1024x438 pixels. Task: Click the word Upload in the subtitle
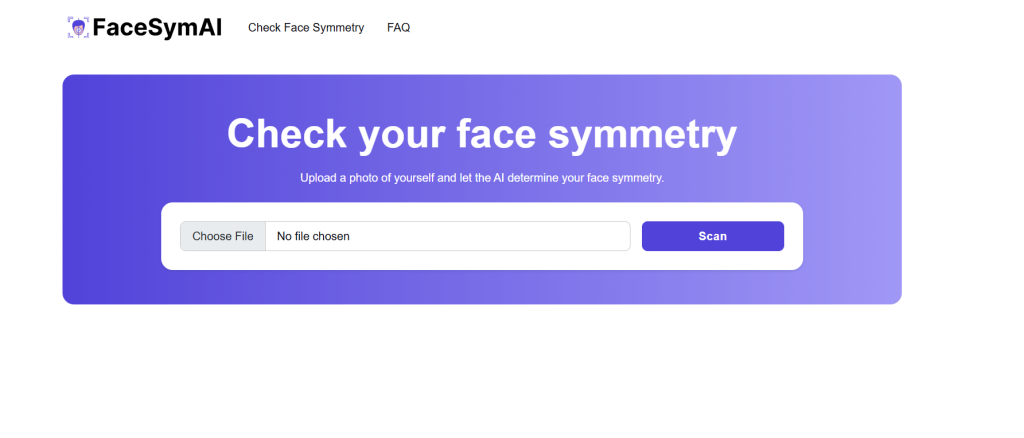pyautogui.click(x=318, y=178)
